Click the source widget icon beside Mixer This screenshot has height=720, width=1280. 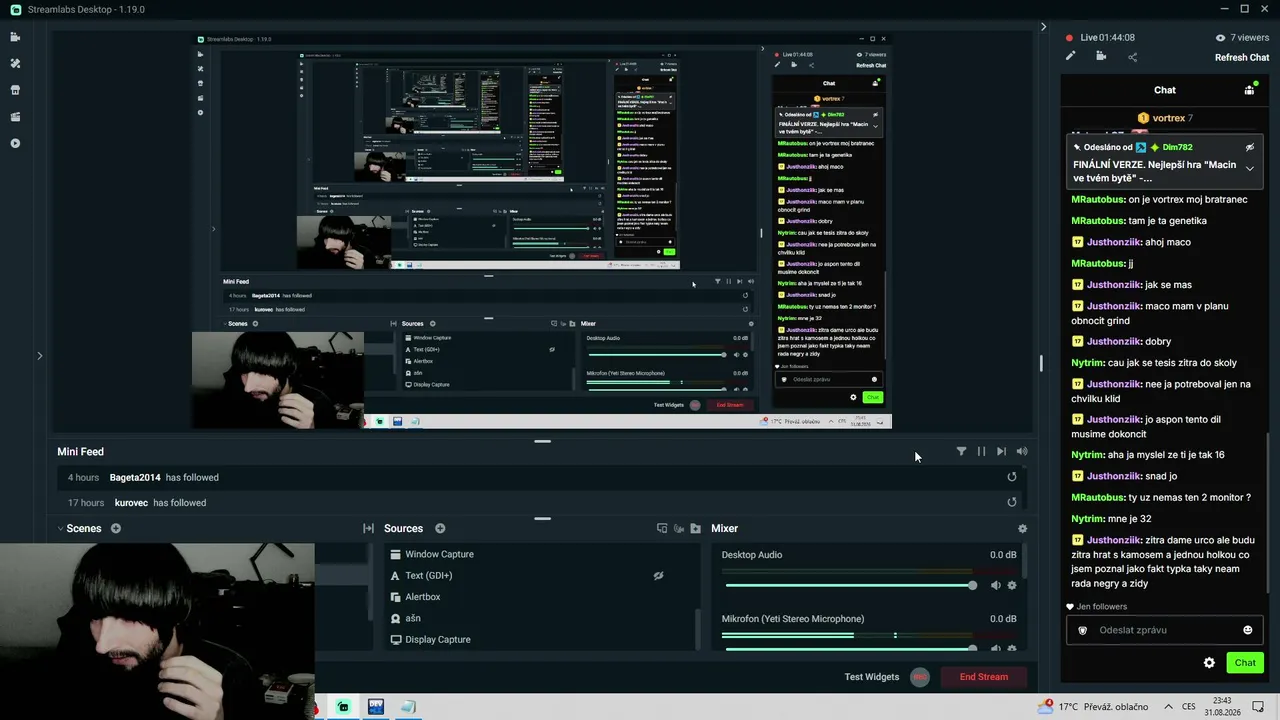pos(661,528)
